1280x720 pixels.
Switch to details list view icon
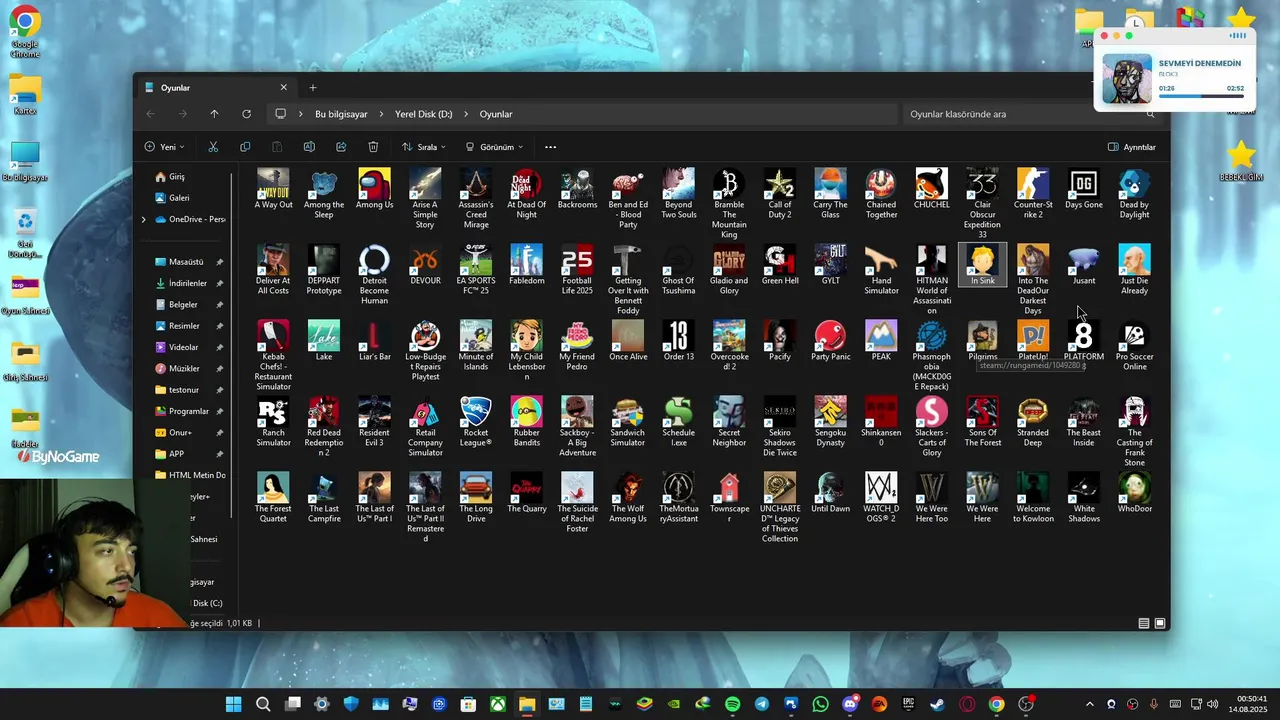point(1144,623)
